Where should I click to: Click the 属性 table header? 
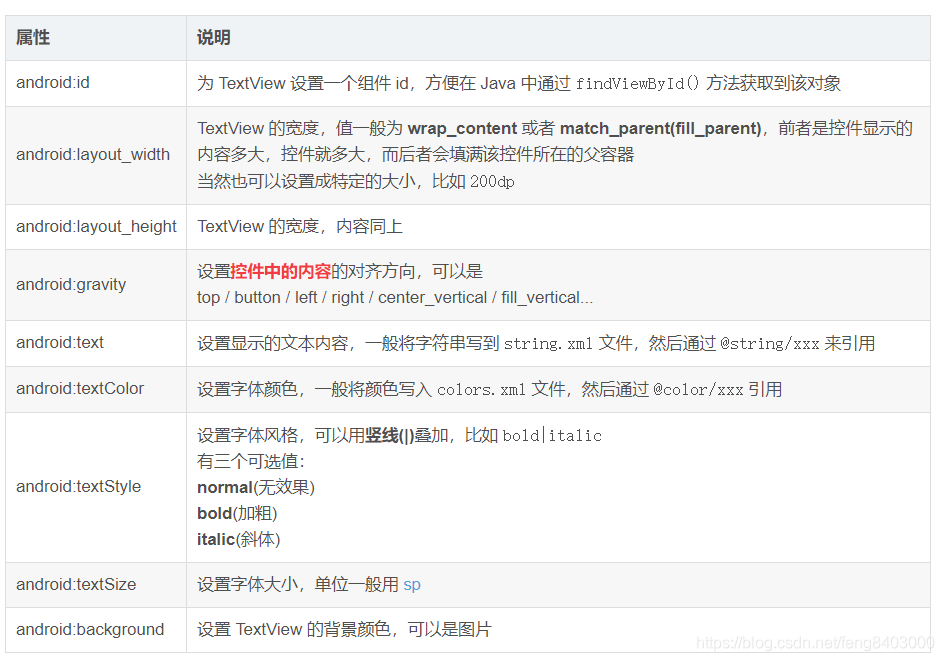tap(32, 37)
